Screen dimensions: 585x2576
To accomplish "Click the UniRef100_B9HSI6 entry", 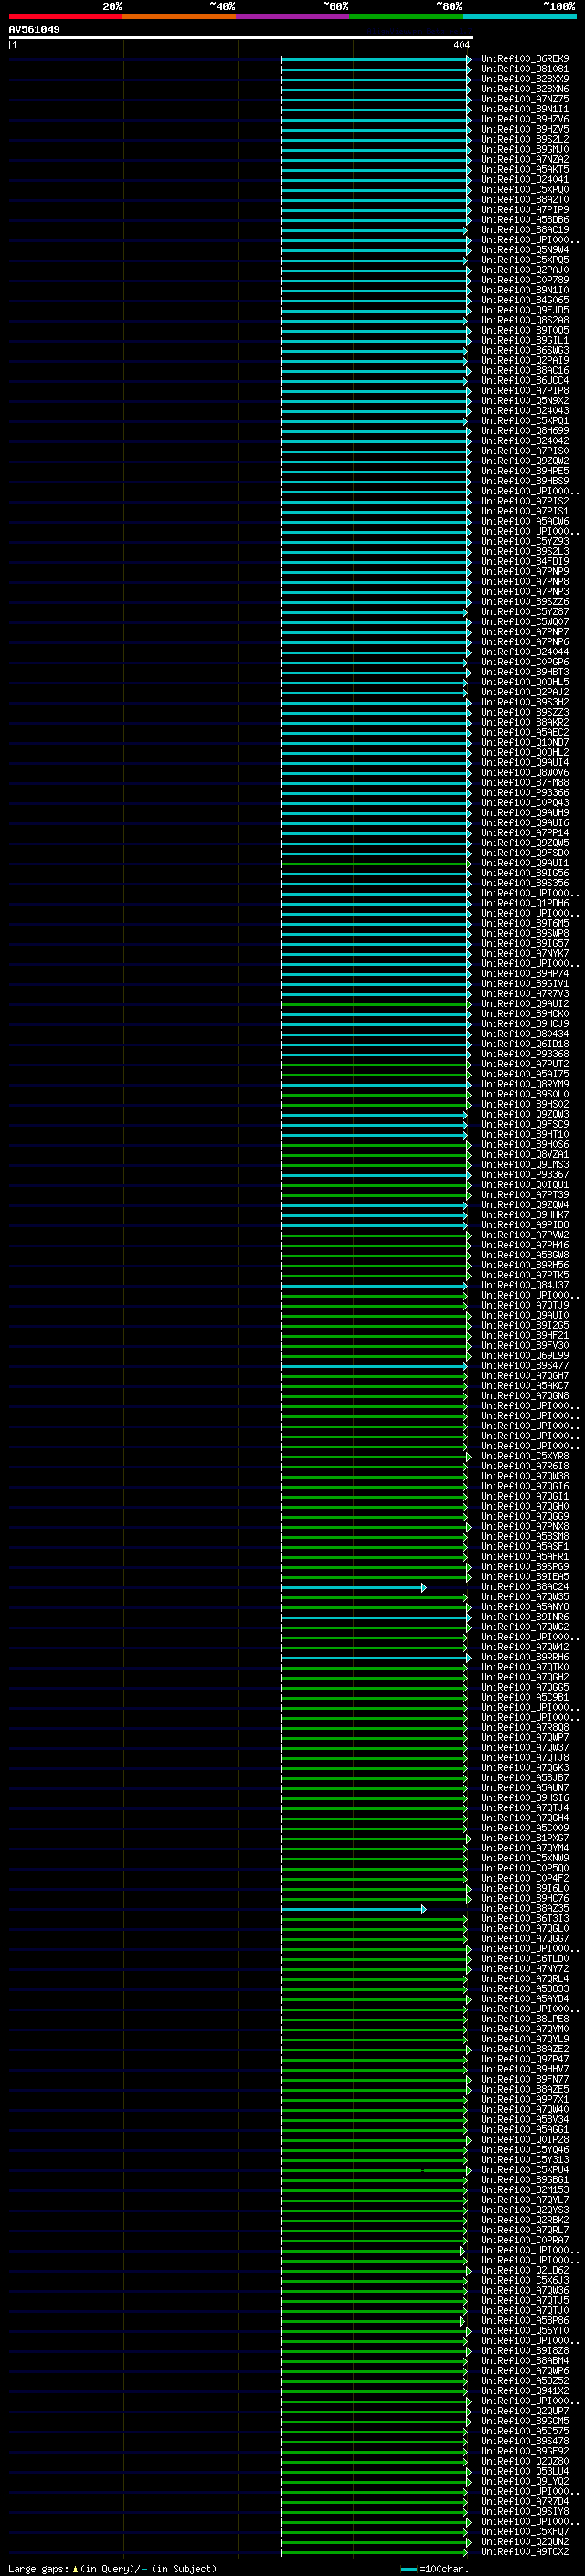I will point(525,1798).
